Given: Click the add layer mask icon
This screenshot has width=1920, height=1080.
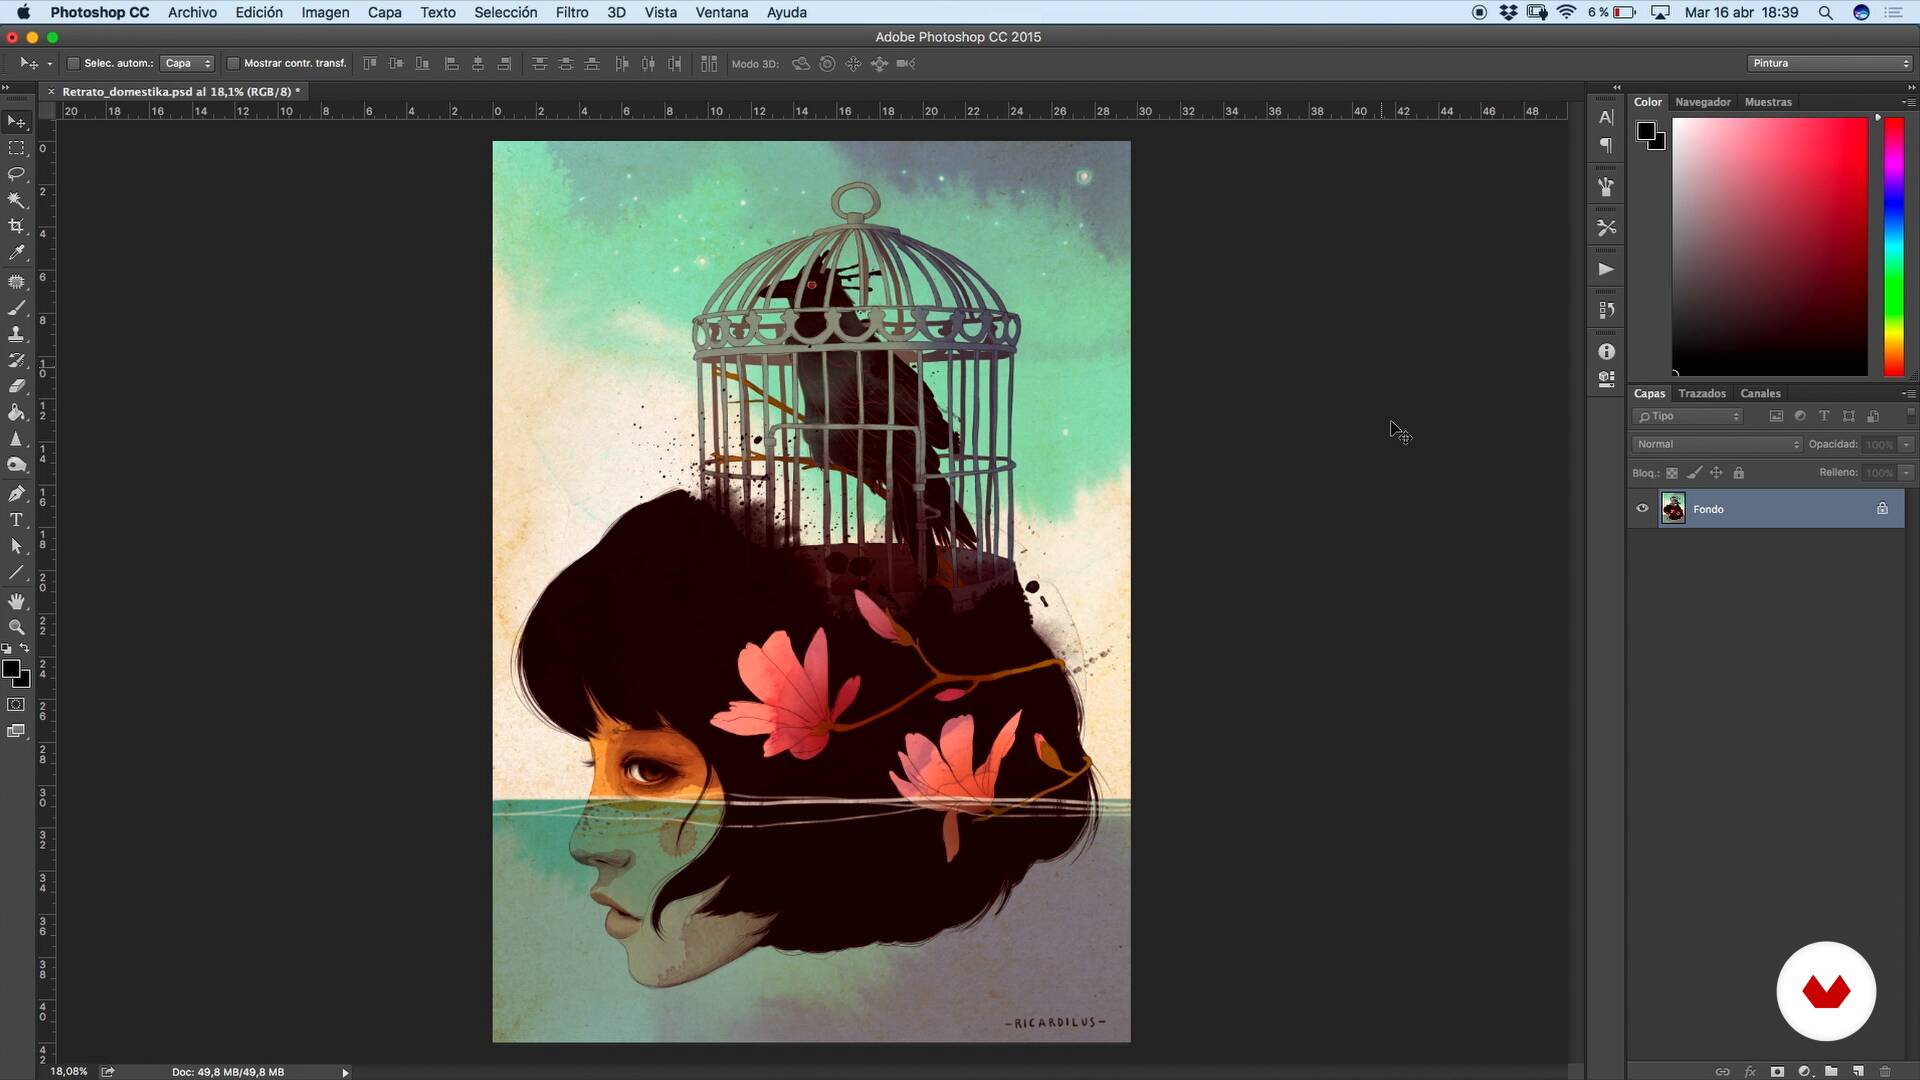Looking at the screenshot, I should (x=1777, y=1071).
